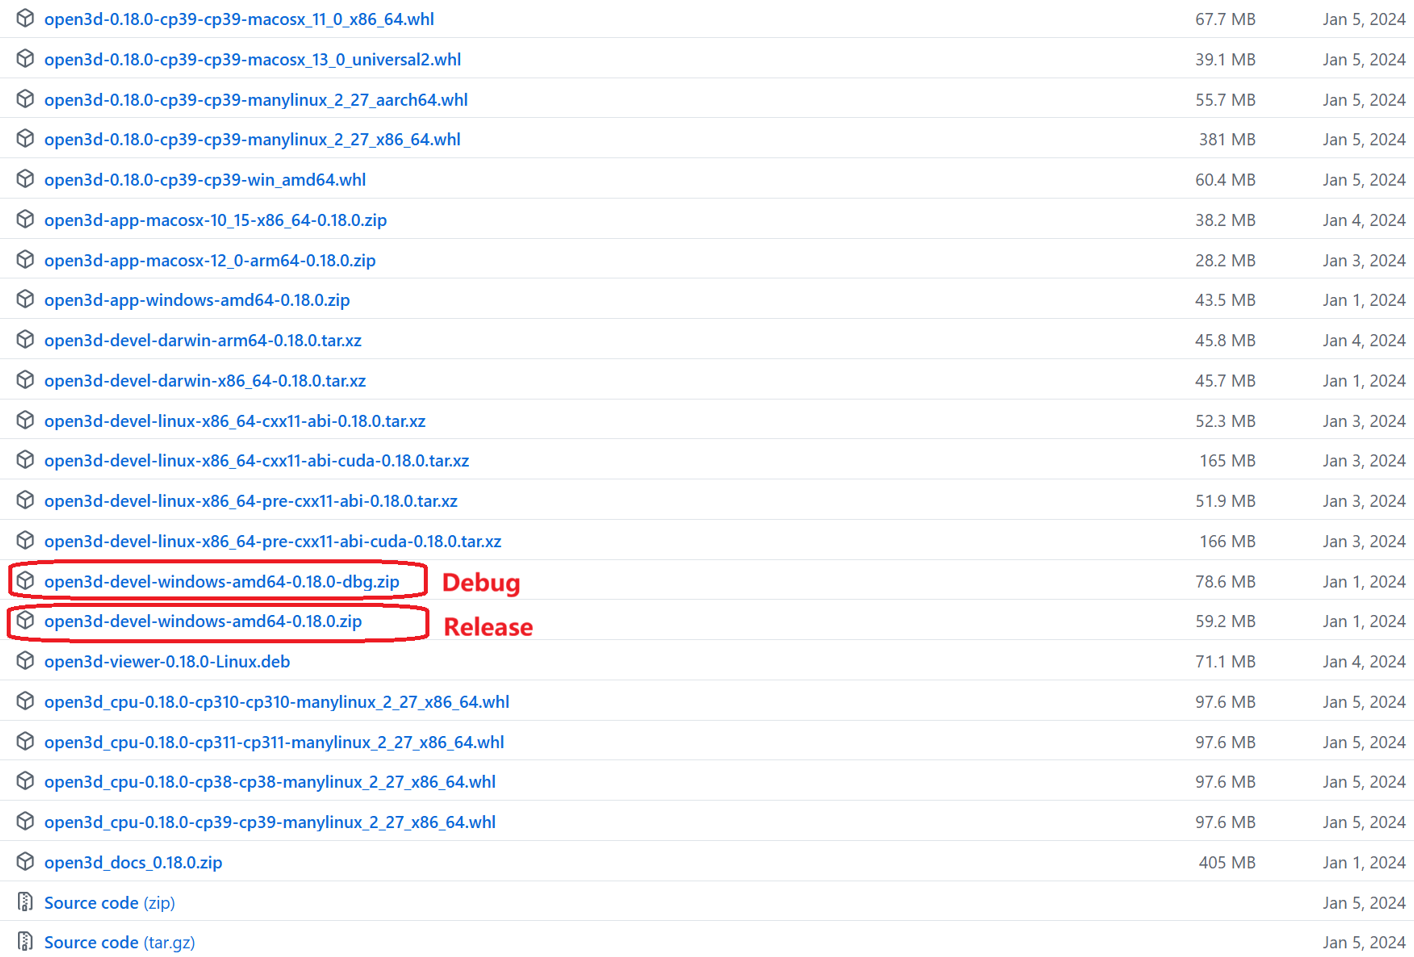Click the package icon next to open3d-app-windows-amd64-0.18.0.zip
The width and height of the screenshot is (1414, 957).
(x=25, y=299)
